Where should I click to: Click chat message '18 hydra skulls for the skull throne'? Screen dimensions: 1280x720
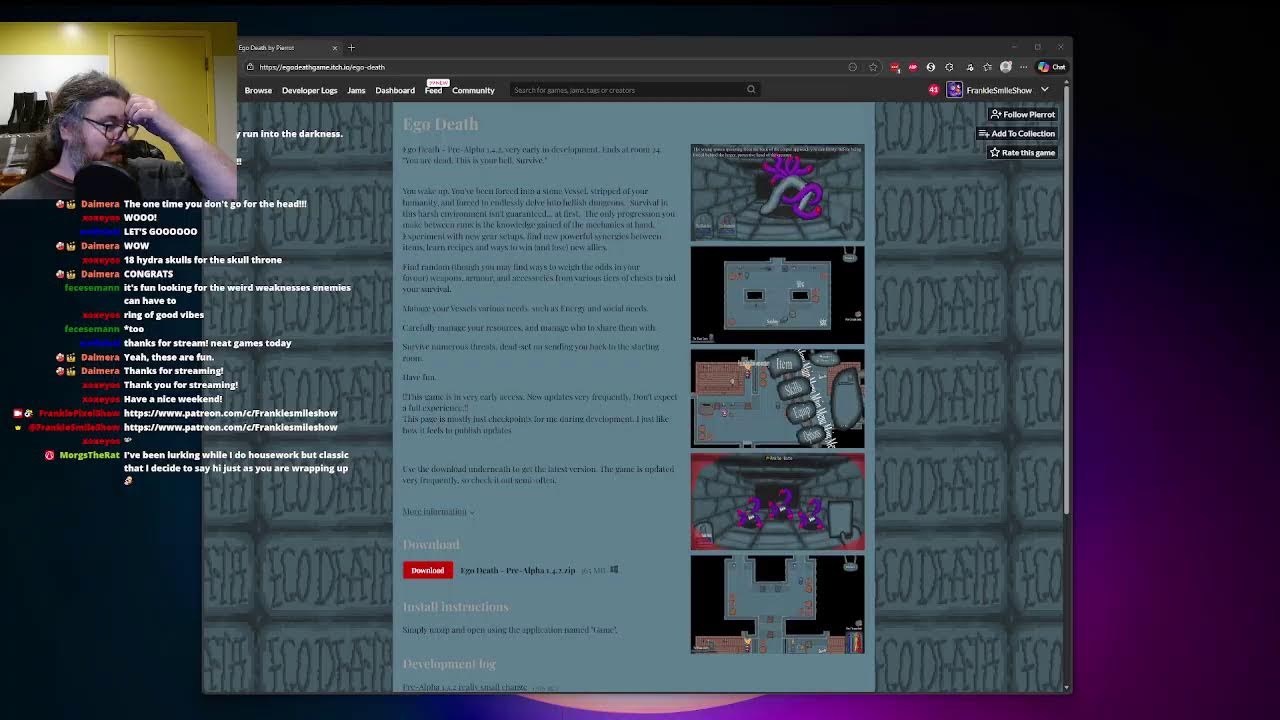(x=202, y=260)
